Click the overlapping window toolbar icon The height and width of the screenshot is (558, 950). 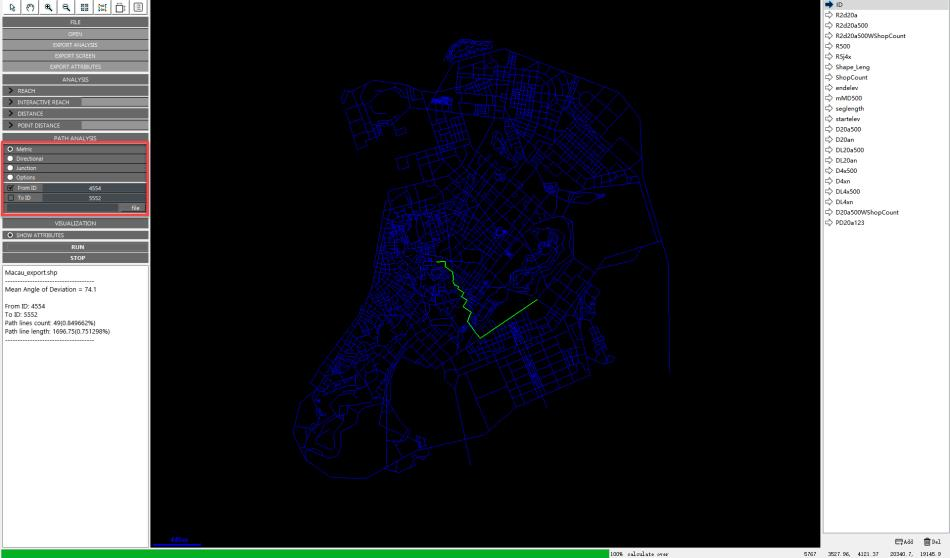[121, 7]
